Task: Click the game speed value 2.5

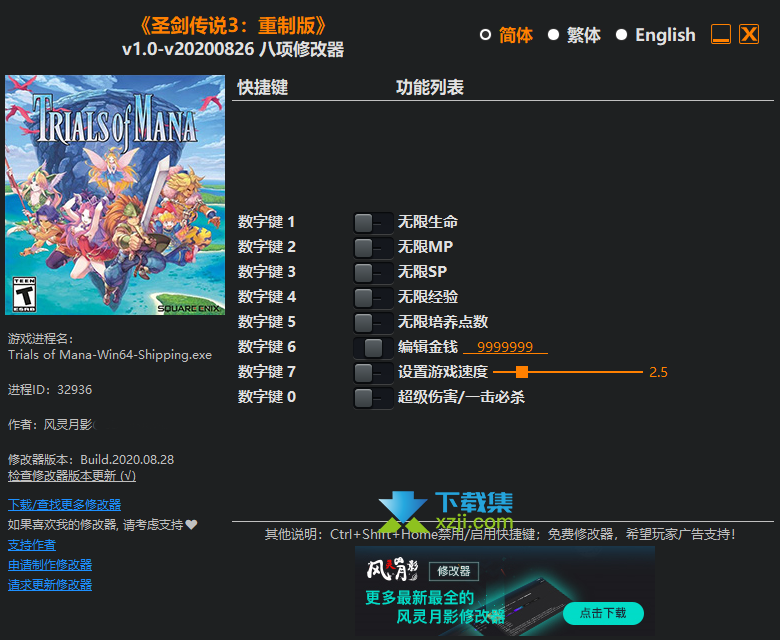Action: [658, 372]
